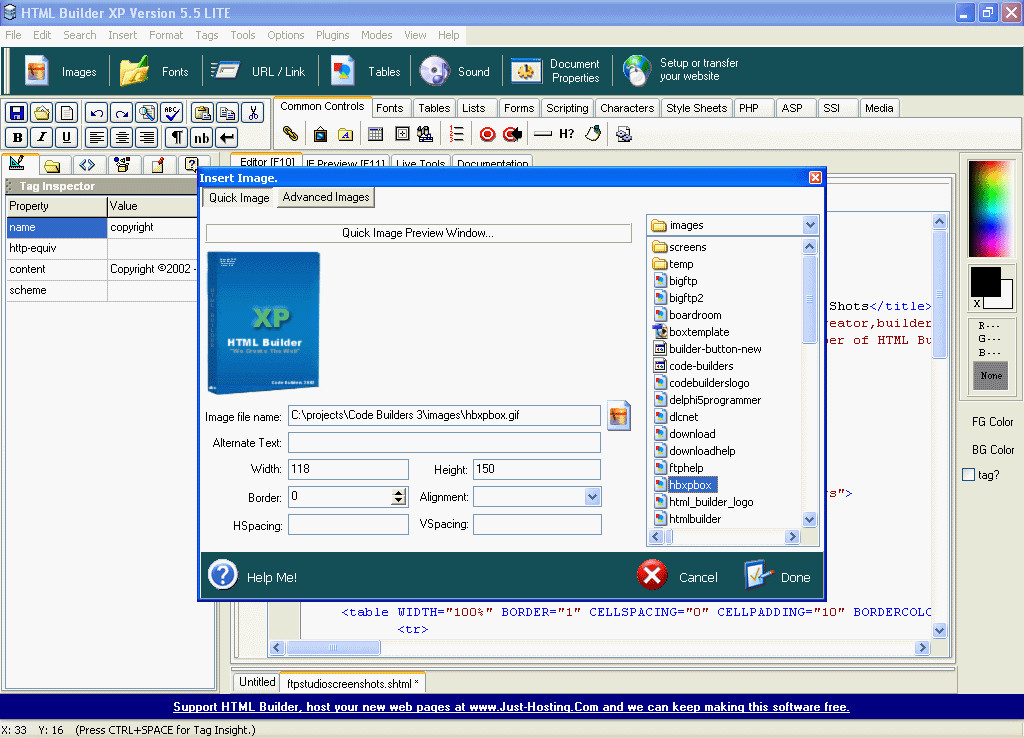Click the black foreground color swatch

(x=985, y=282)
